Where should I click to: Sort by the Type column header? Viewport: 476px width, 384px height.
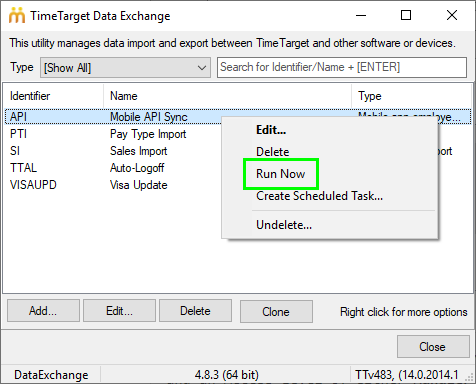tap(411, 96)
